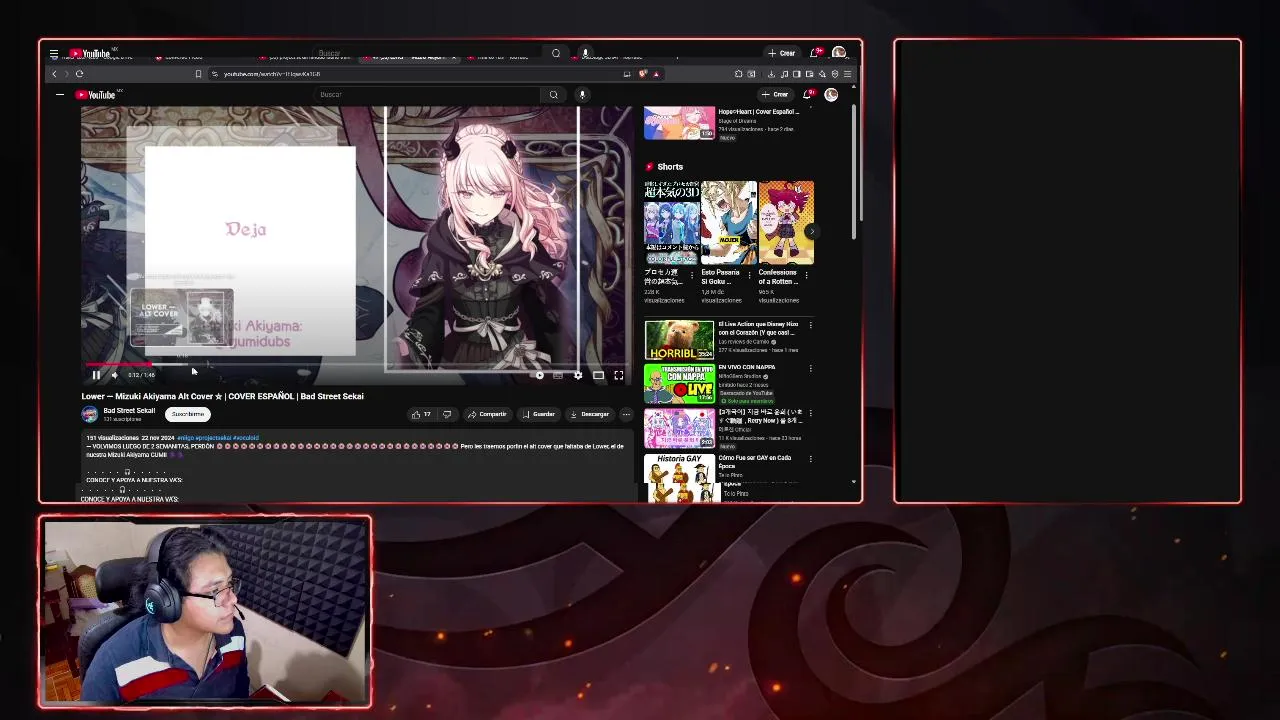Image resolution: width=1280 pixels, height=720 pixels.
Task: Save the video with the Guardar button
Action: [538, 414]
